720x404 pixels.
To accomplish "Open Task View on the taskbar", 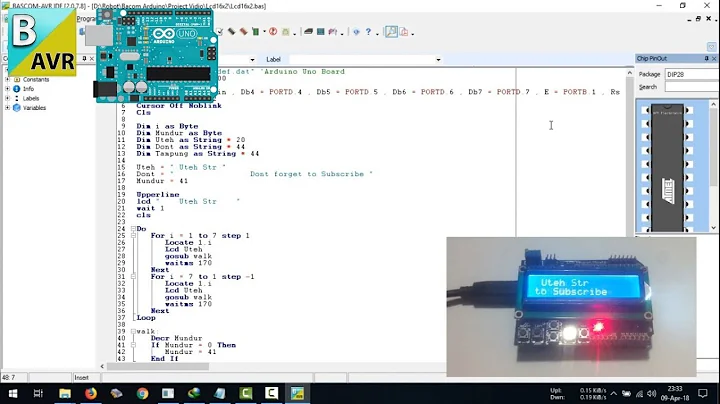I will [38, 393].
